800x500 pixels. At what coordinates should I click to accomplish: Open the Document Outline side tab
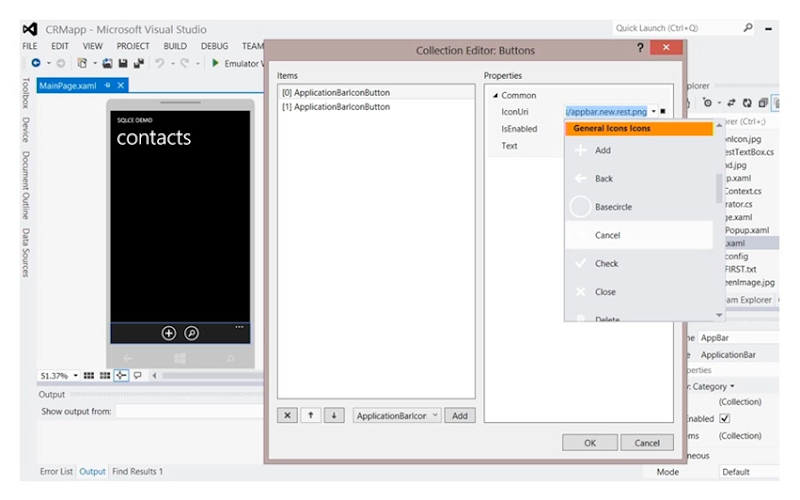[x=26, y=185]
